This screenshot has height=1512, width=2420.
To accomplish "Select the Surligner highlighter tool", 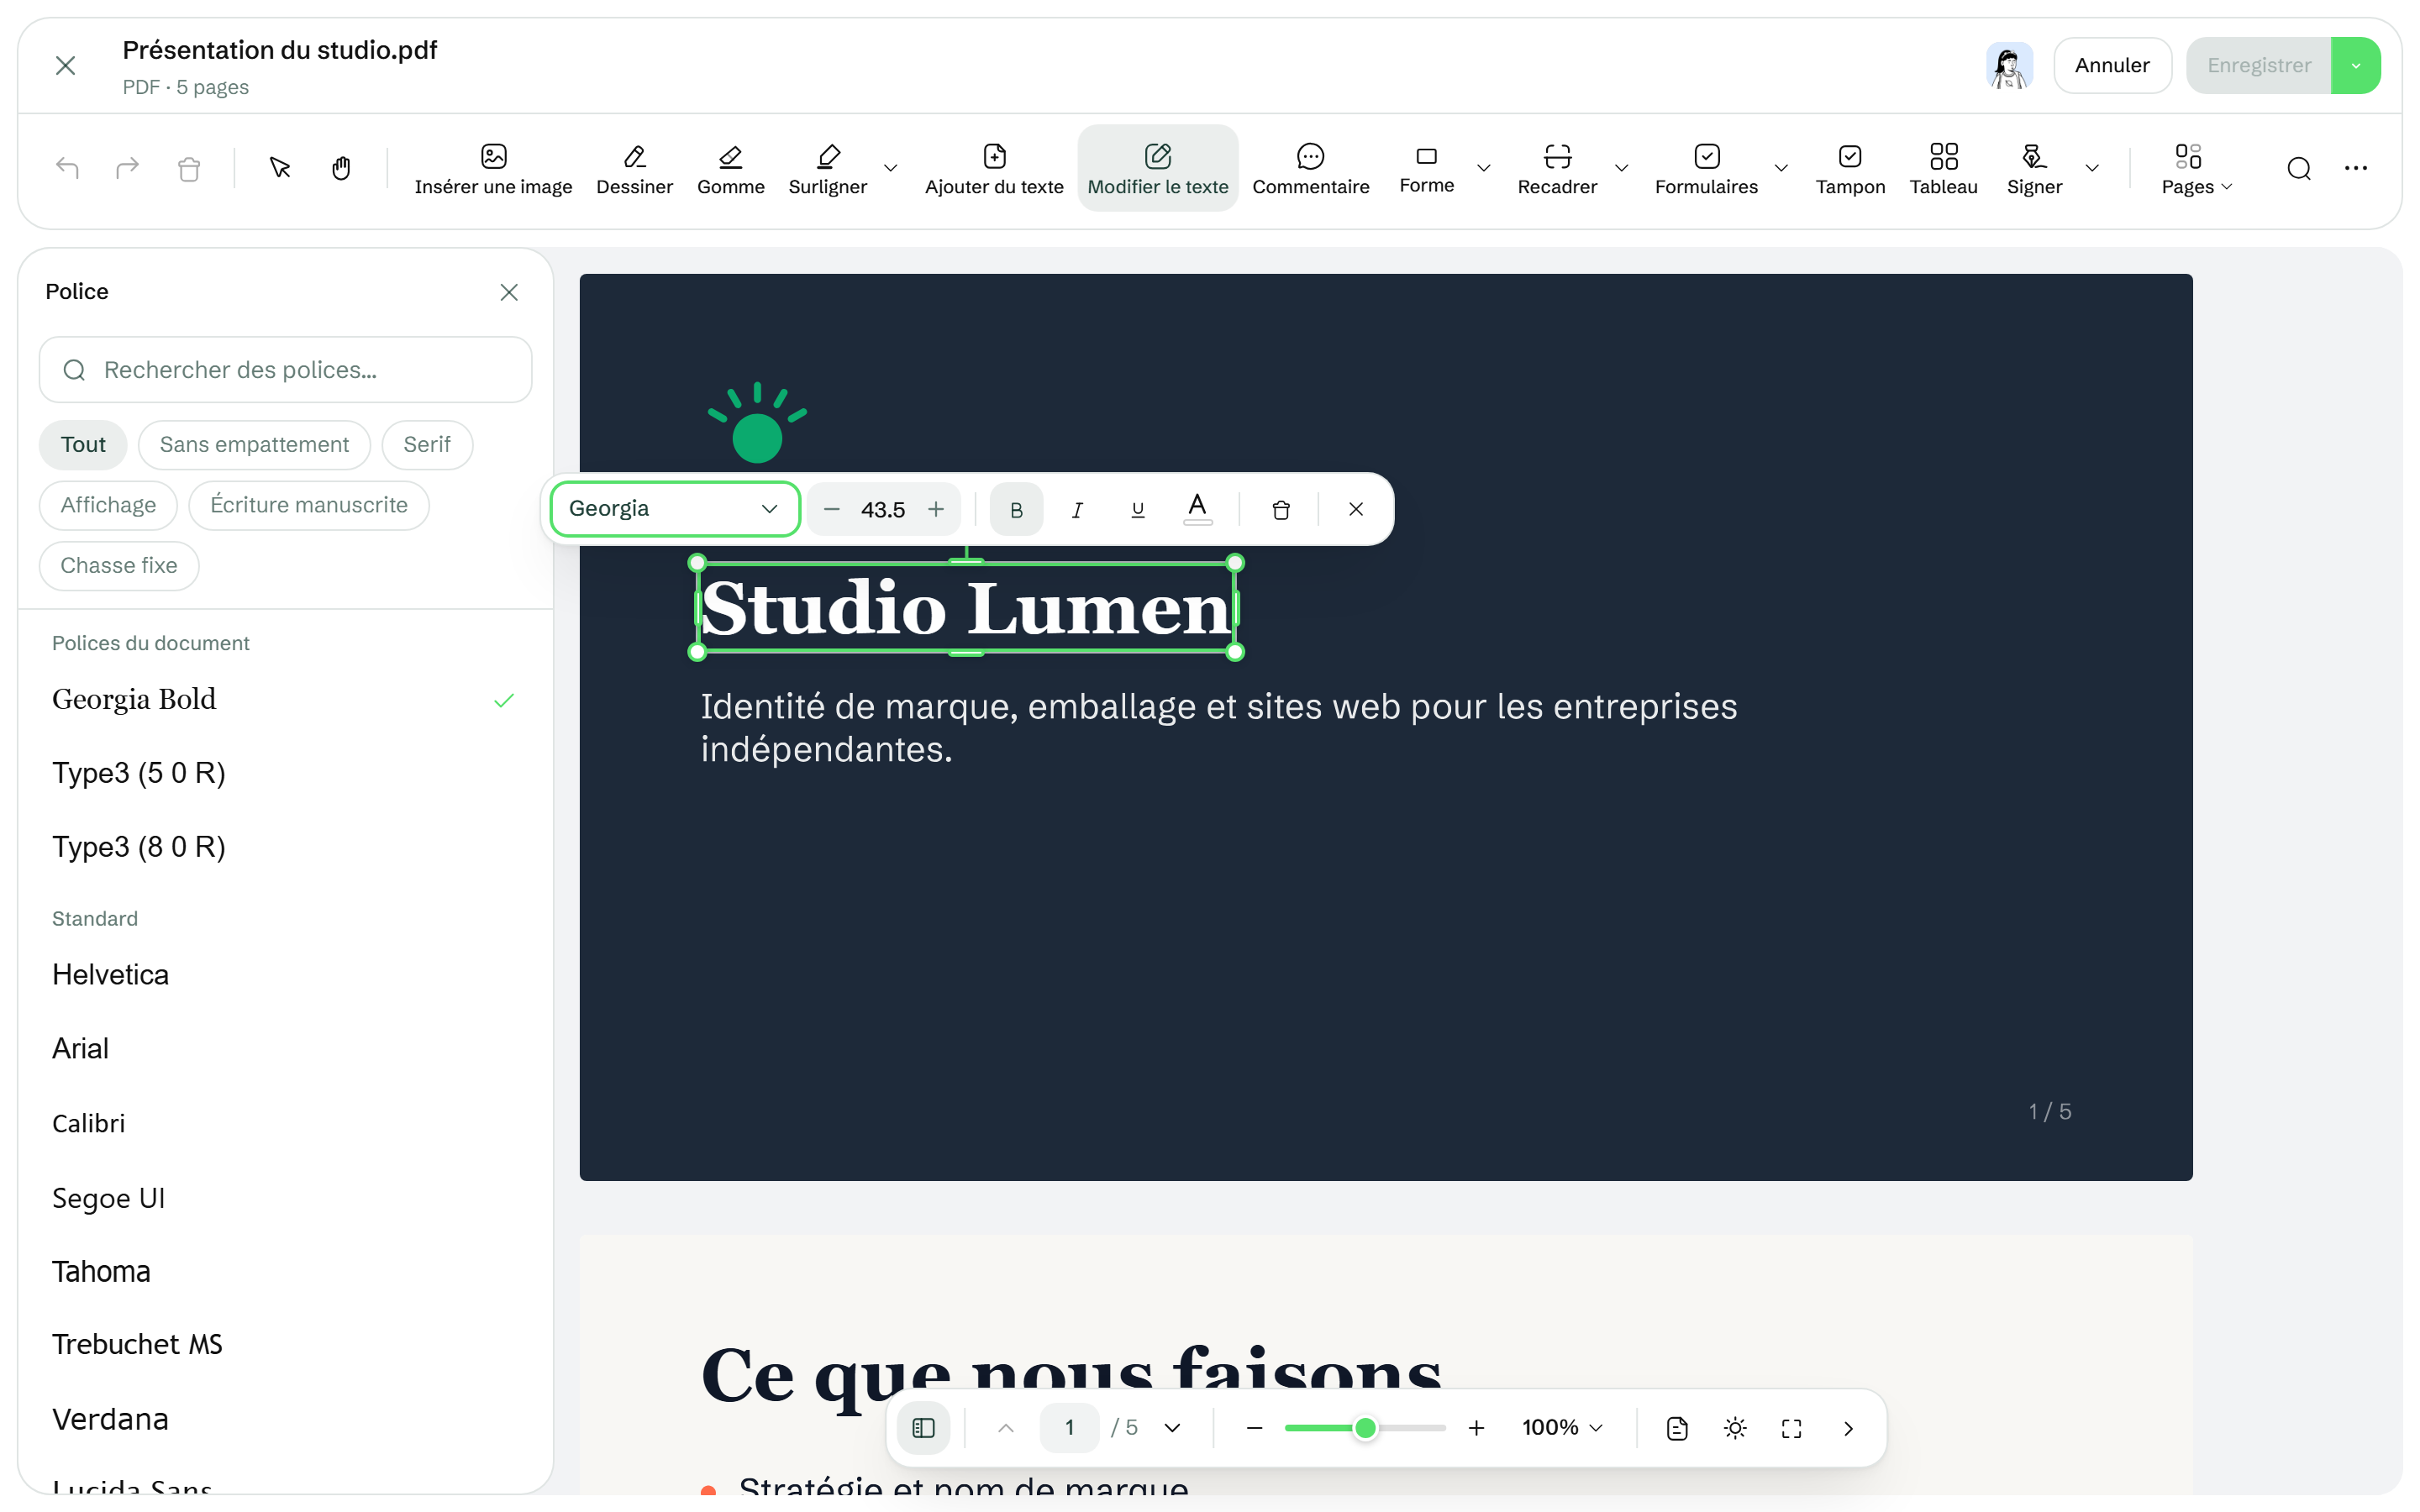I will click(827, 168).
